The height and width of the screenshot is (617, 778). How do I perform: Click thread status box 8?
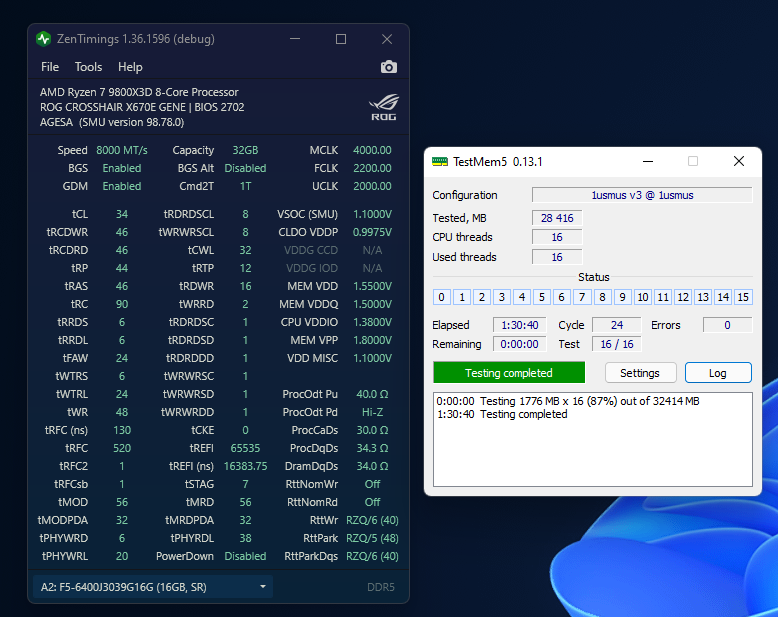(602, 297)
